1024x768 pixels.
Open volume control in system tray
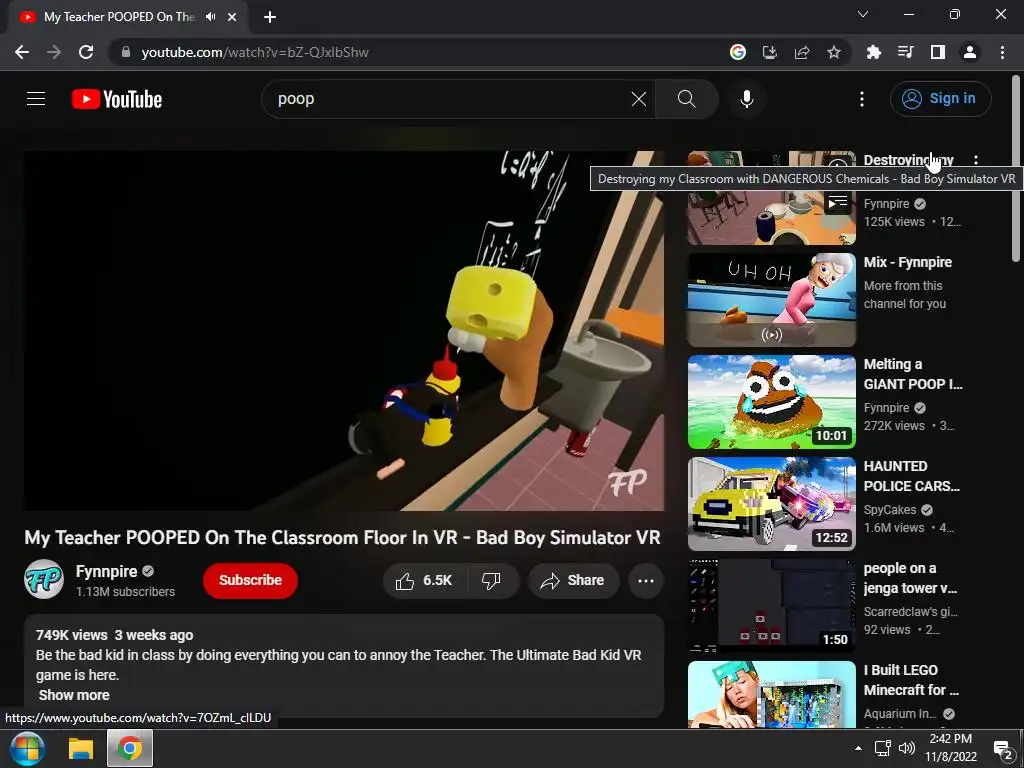point(906,748)
